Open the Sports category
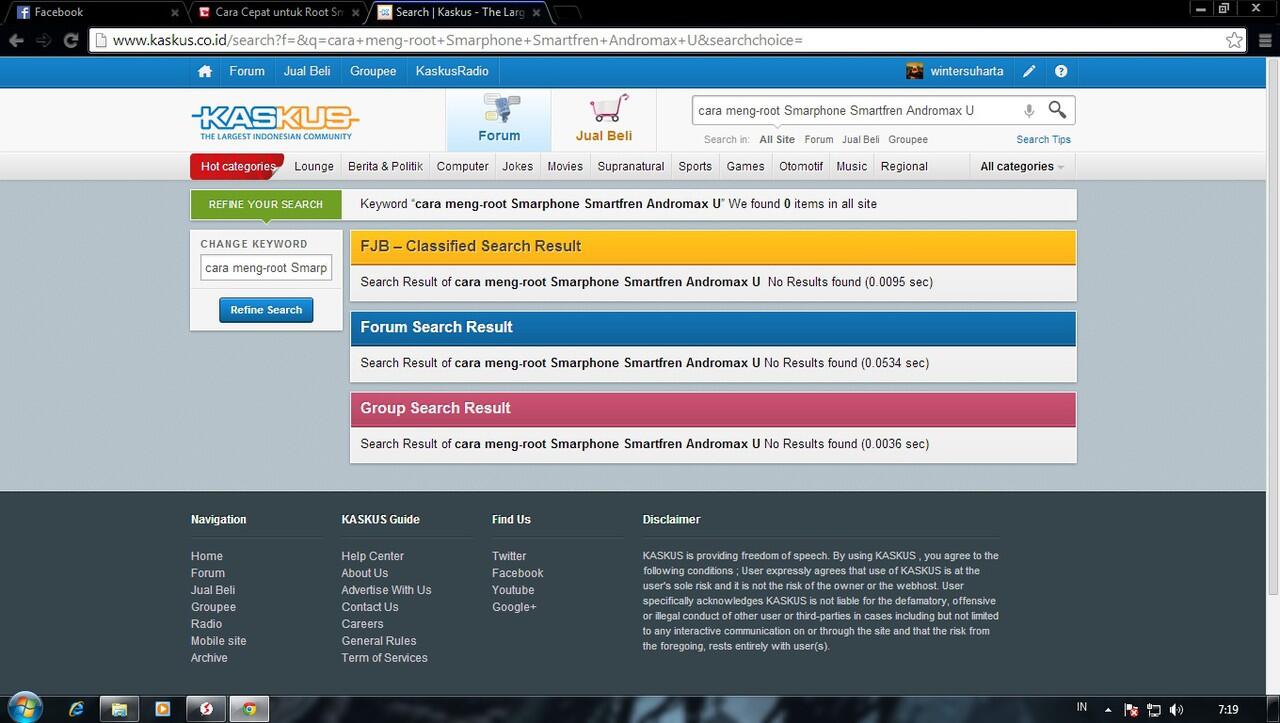The width and height of the screenshot is (1280, 723). [695, 166]
